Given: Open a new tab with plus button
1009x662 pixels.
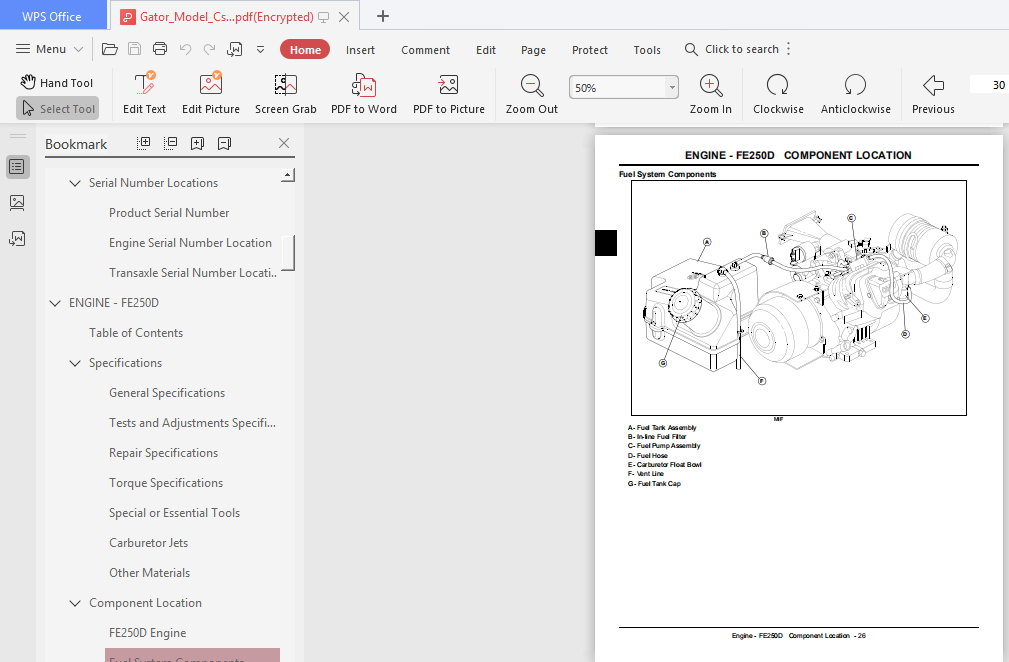Looking at the screenshot, I should (383, 16).
